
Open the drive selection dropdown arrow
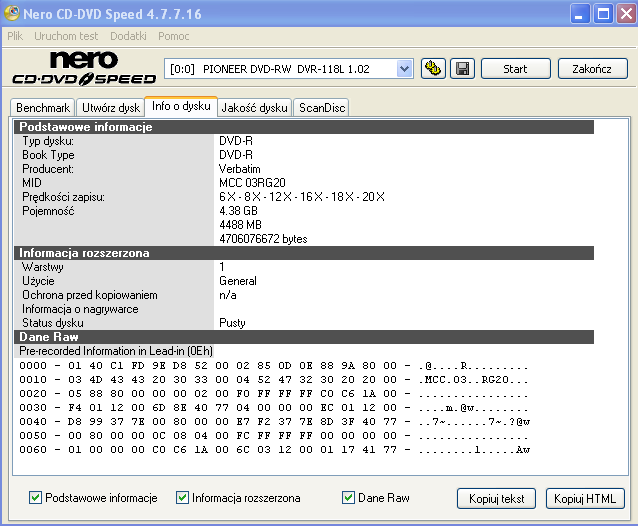point(404,69)
